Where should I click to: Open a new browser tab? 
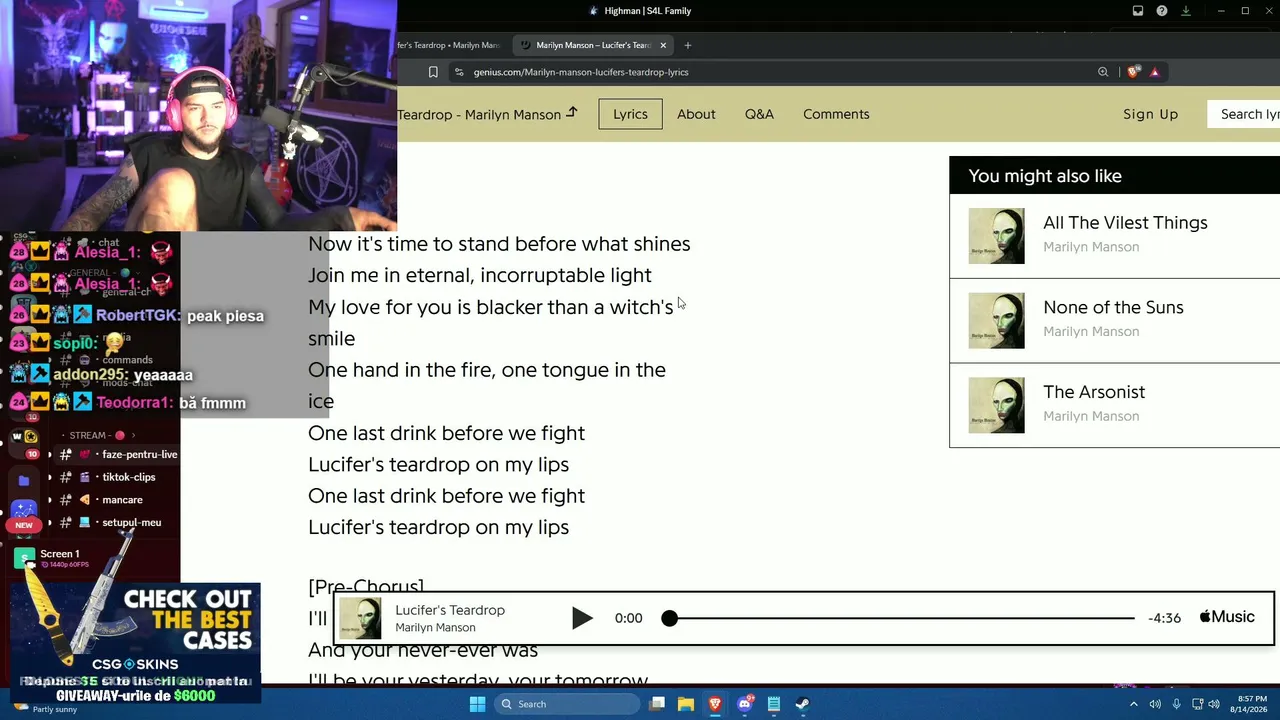pyautogui.click(x=688, y=45)
